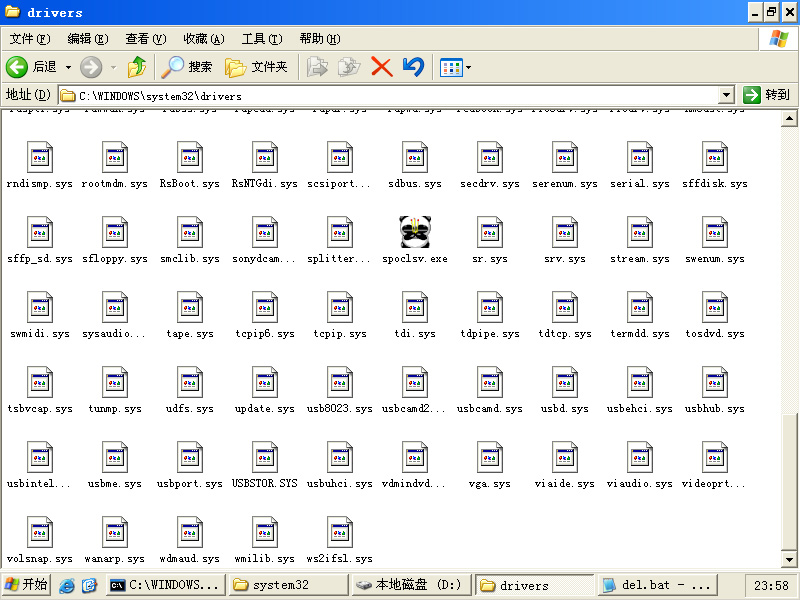Click the viaide.sys file name
Viewport: 800px width, 600px height.
565,484
